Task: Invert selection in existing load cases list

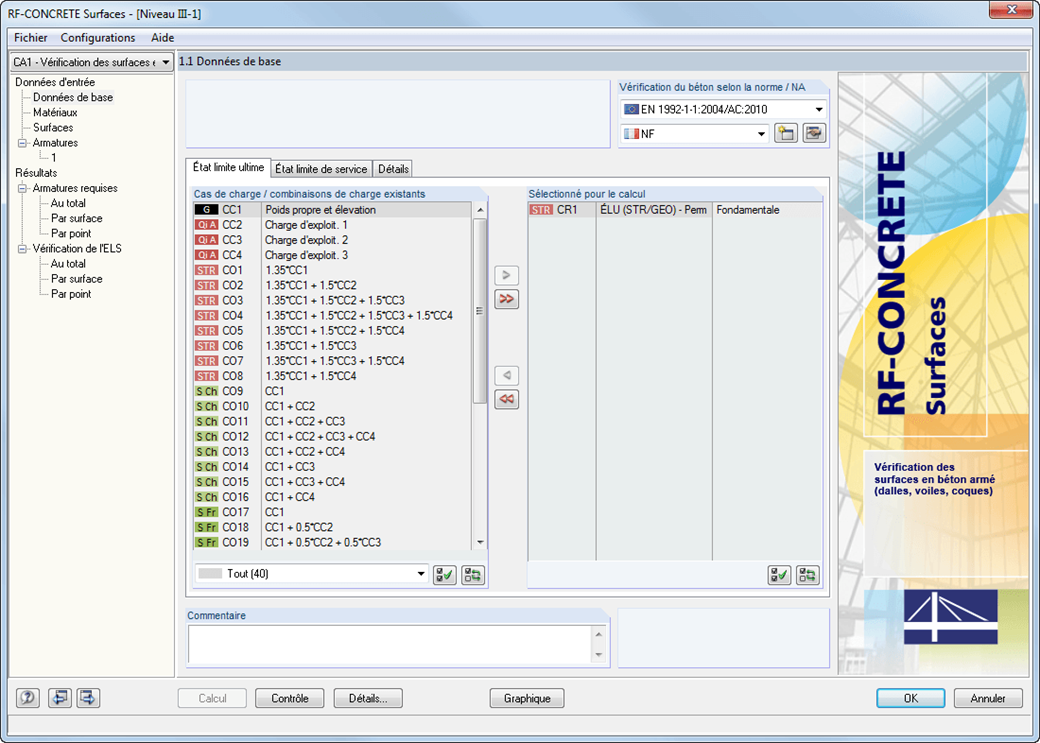Action: pos(473,574)
